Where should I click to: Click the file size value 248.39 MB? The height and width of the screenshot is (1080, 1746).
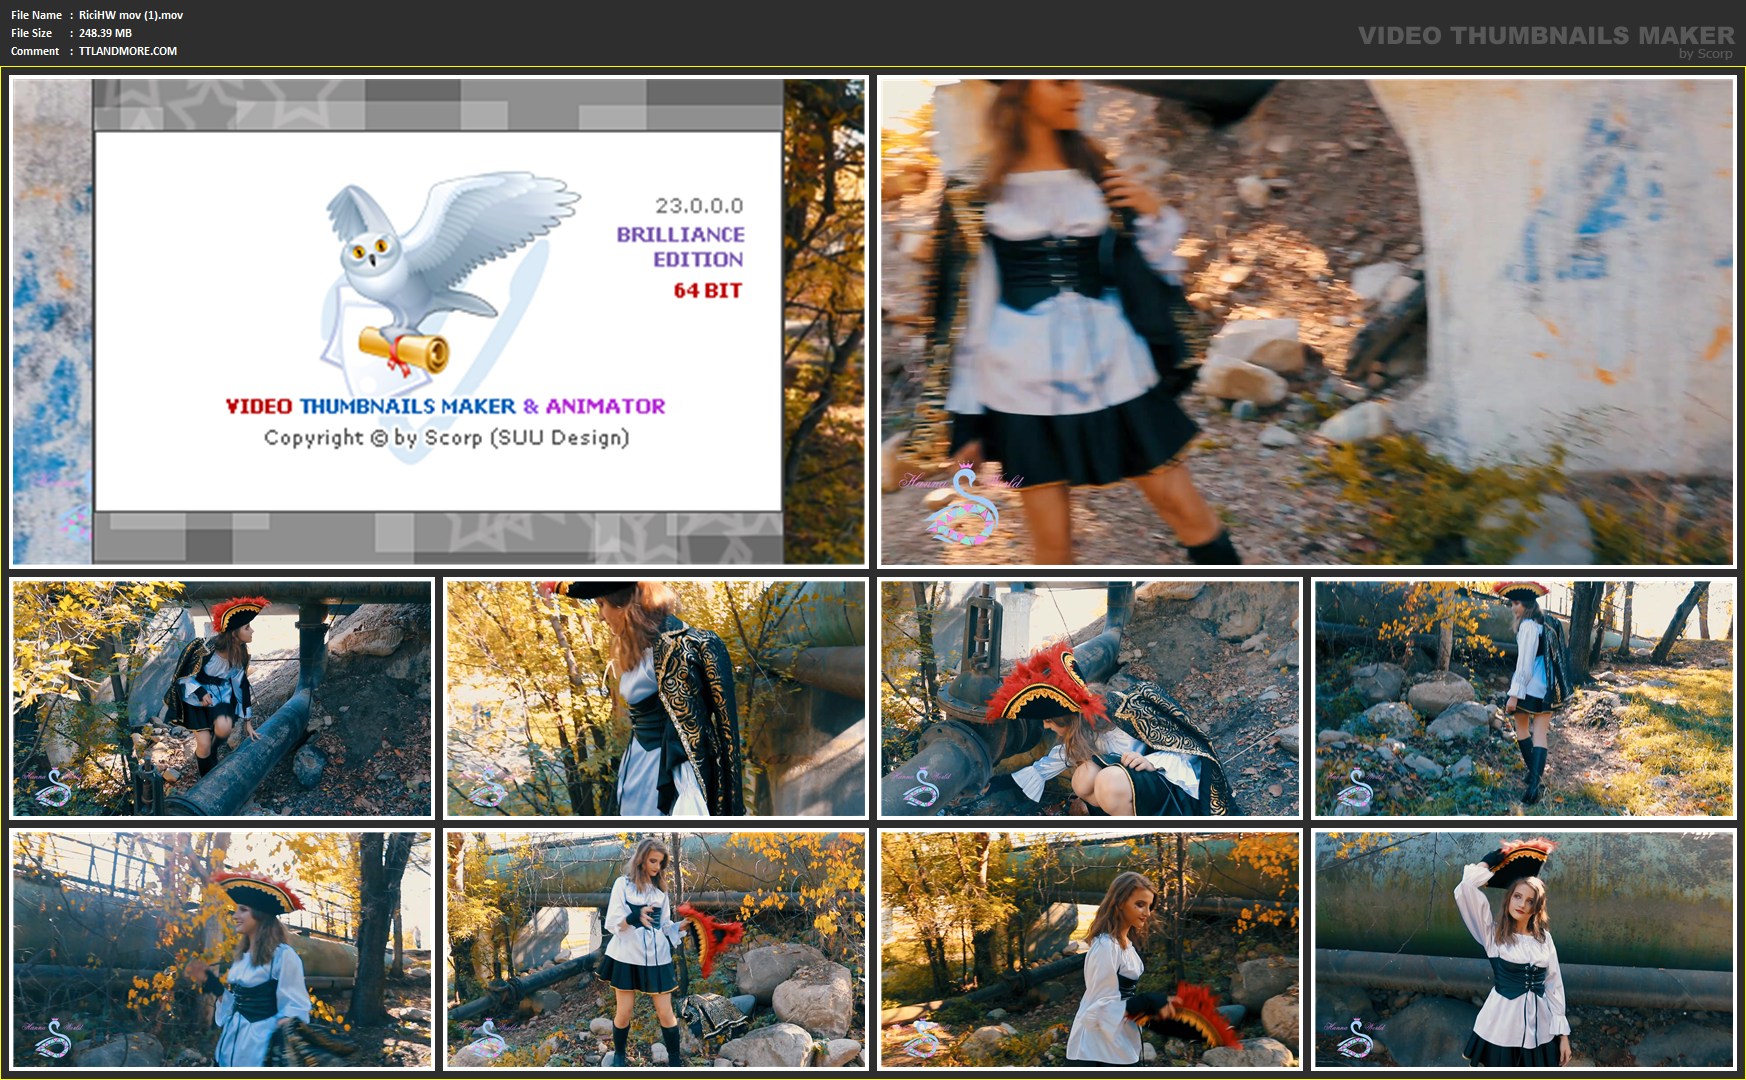tap(105, 33)
